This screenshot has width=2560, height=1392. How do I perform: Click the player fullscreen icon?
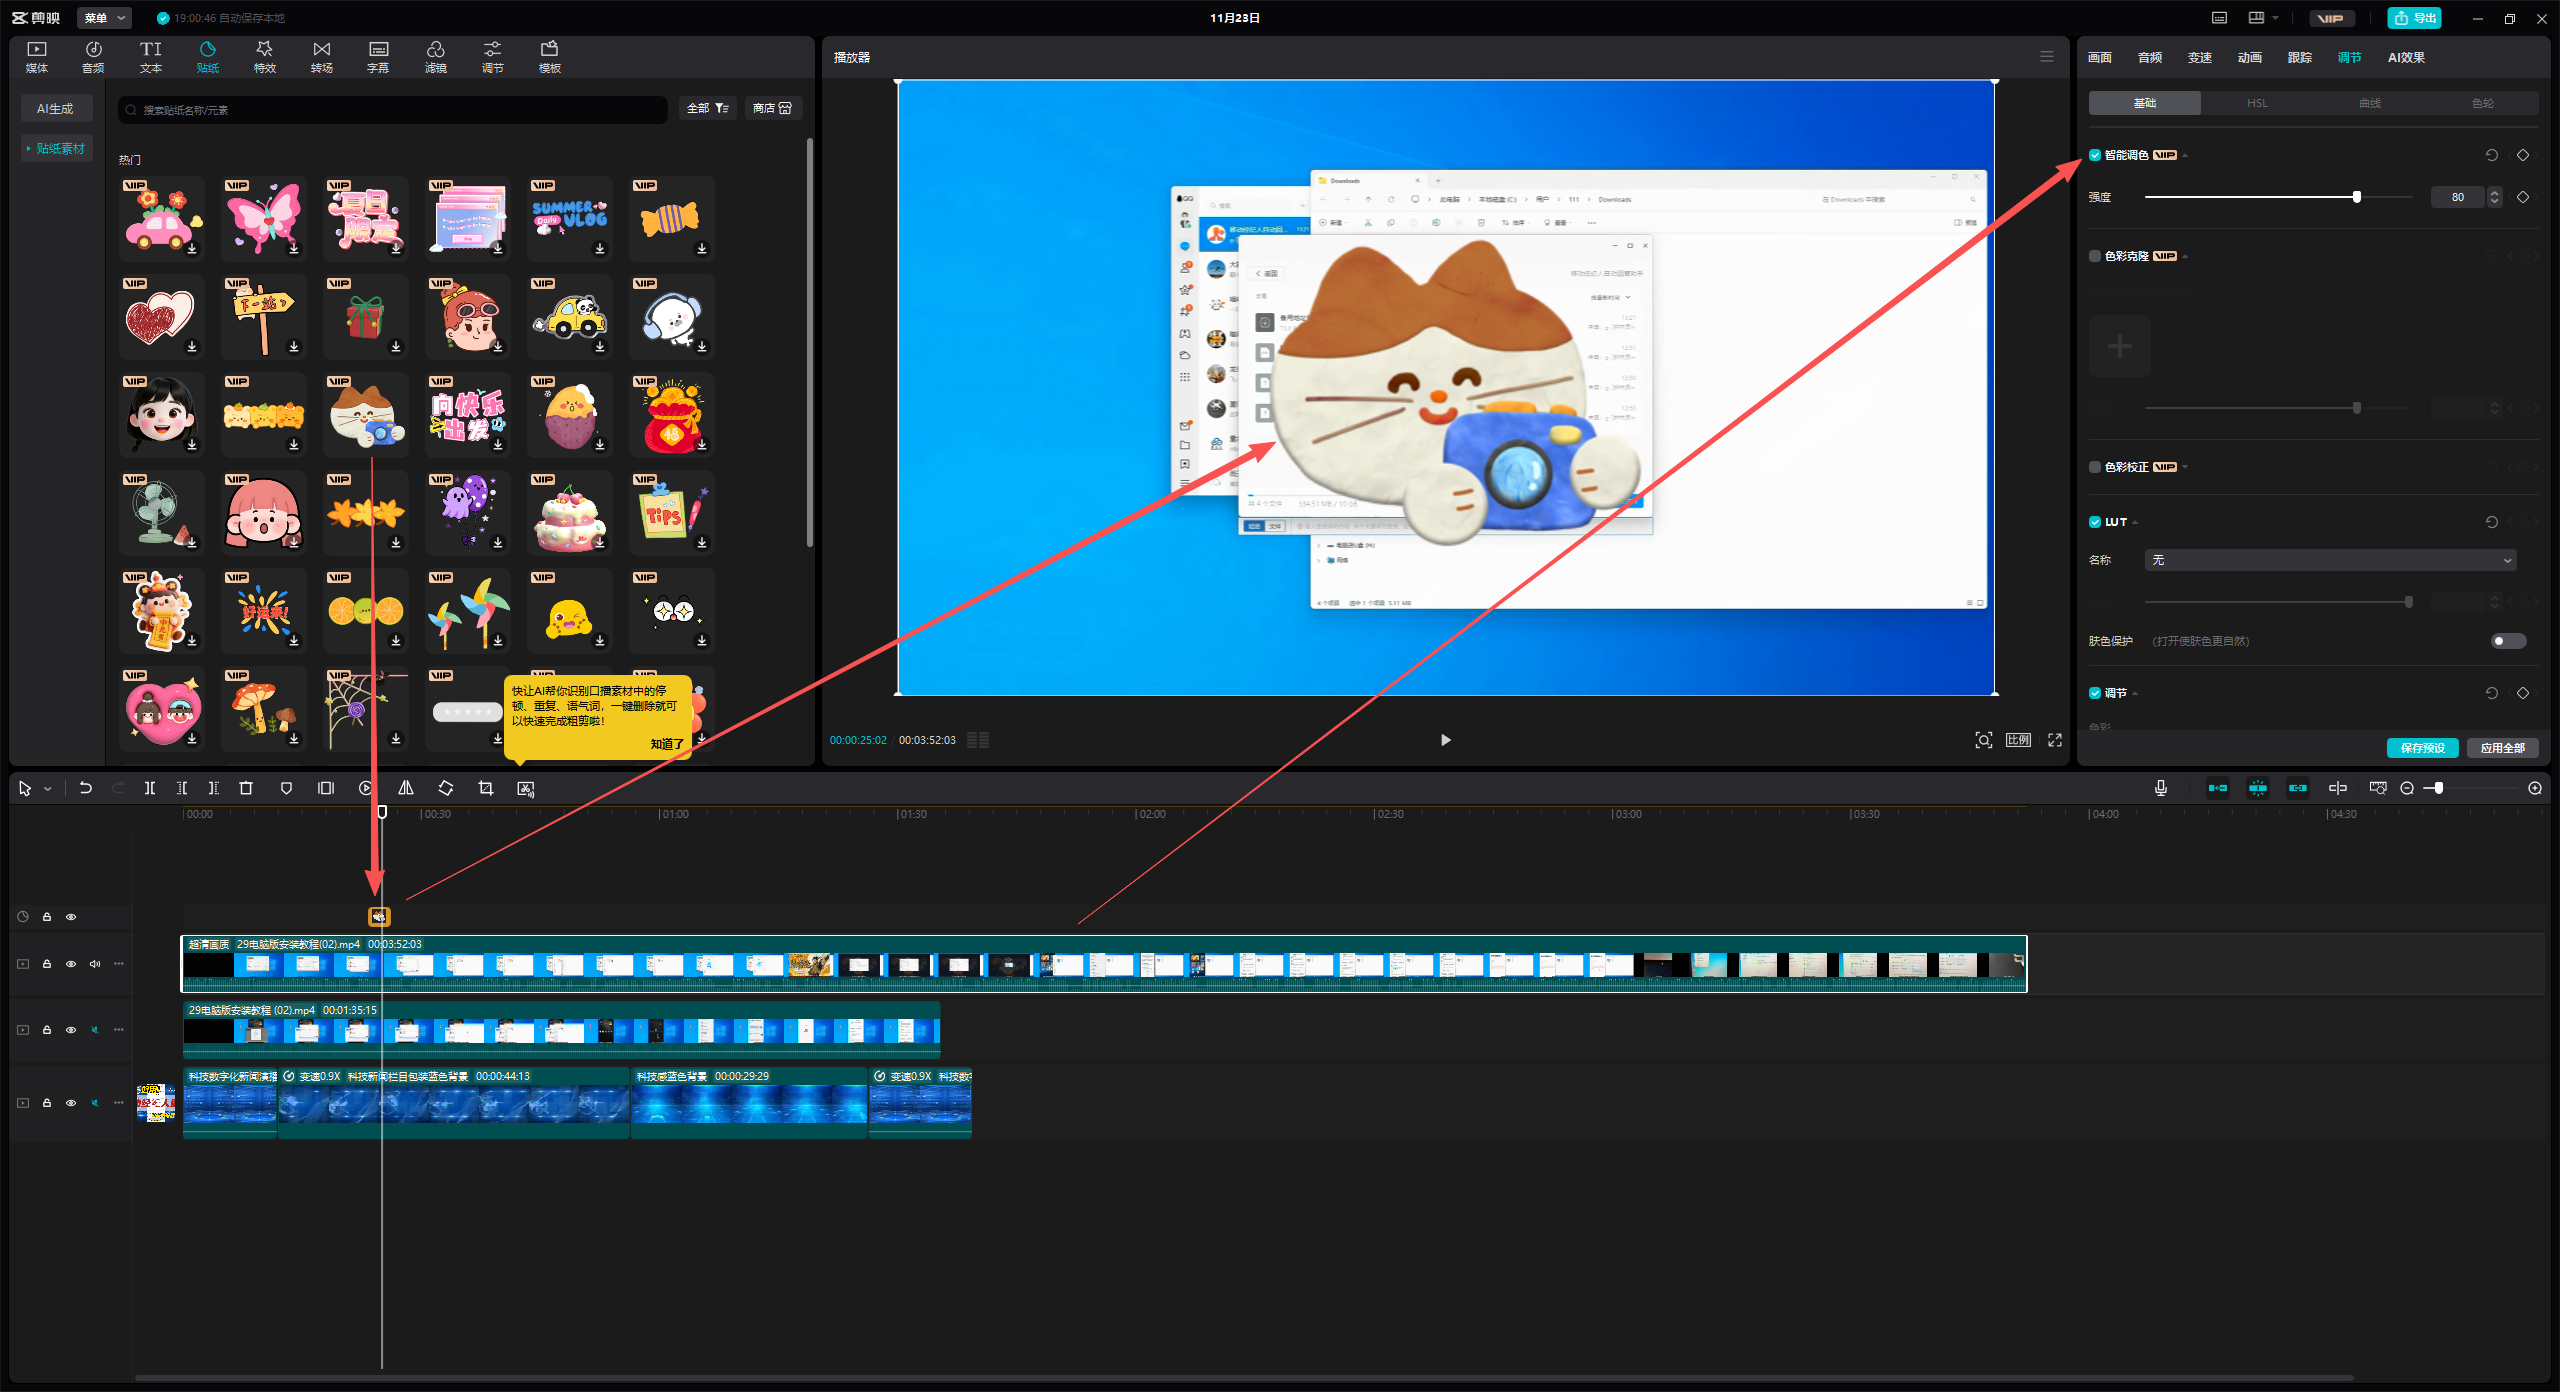pos(2055,740)
